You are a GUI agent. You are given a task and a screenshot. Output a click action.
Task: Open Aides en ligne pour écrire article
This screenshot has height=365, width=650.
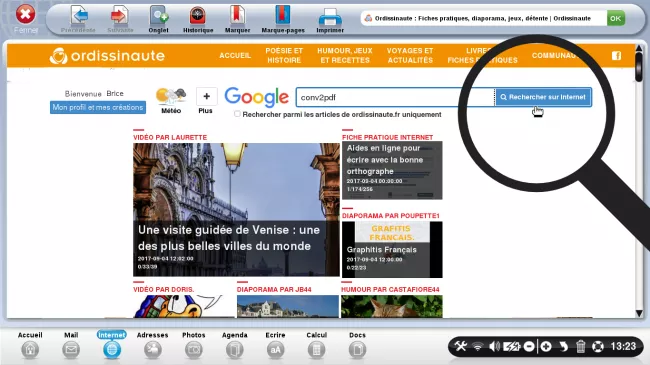pyautogui.click(x=392, y=170)
